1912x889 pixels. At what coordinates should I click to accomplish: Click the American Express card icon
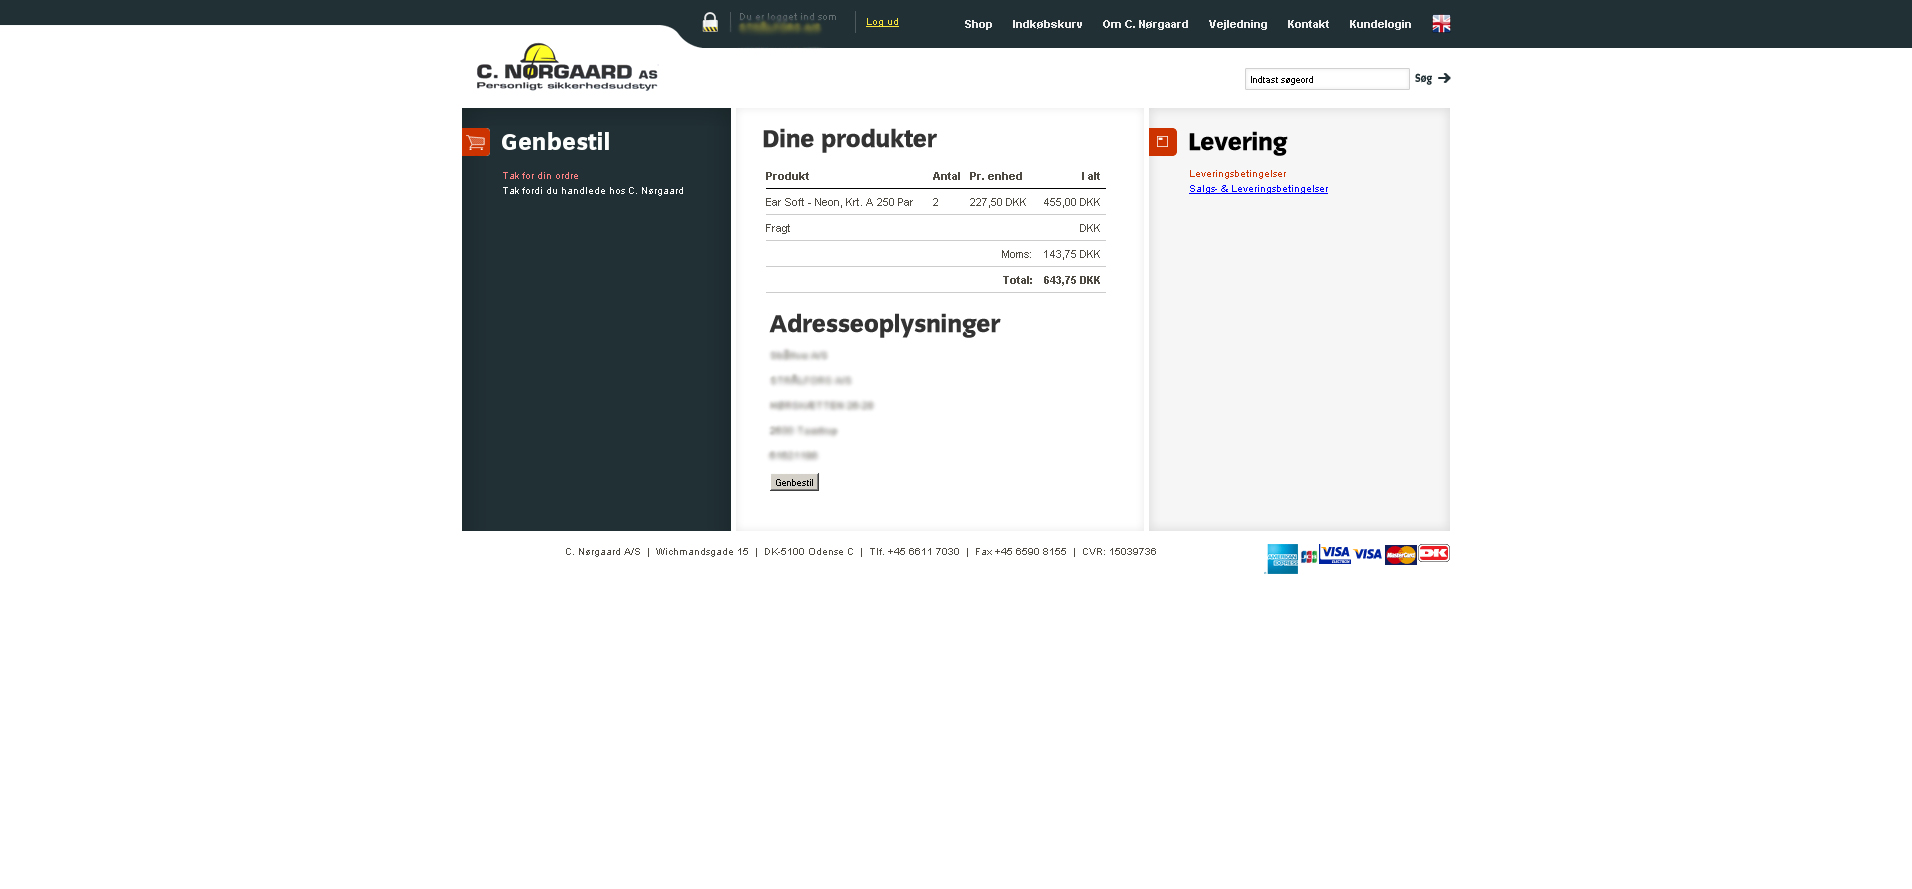pos(1282,558)
